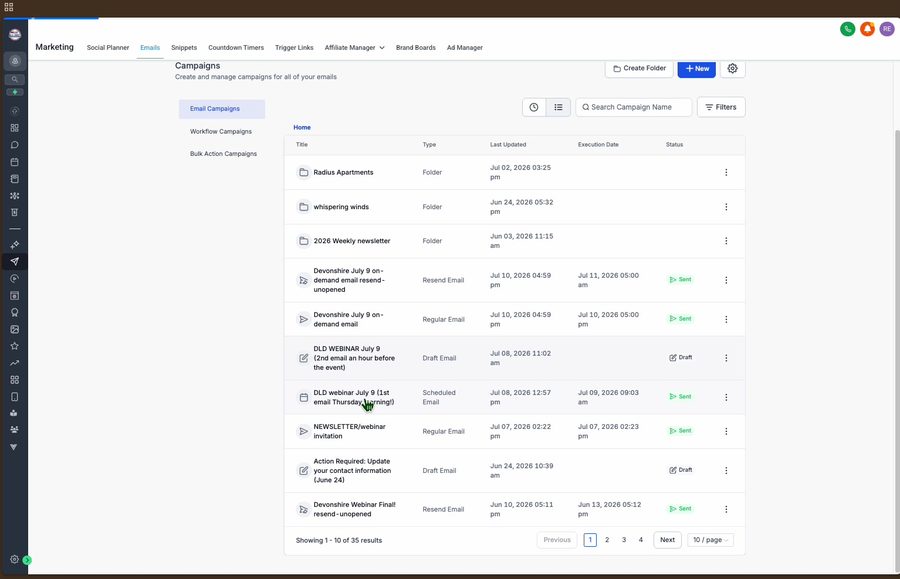Open orange notifications bell icon
The image size is (900, 579).
(x=867, y=29)
